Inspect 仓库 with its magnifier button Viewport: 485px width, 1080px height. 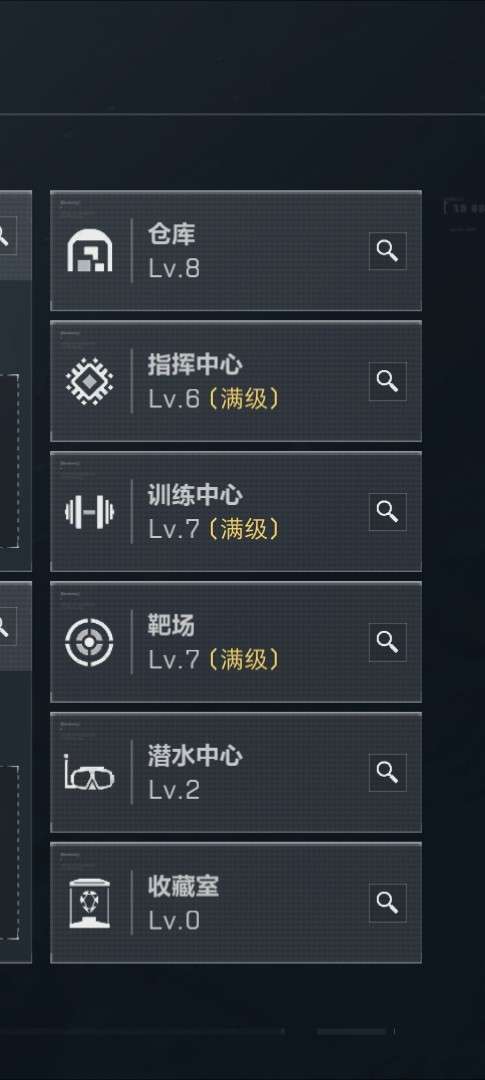point(387,251)
